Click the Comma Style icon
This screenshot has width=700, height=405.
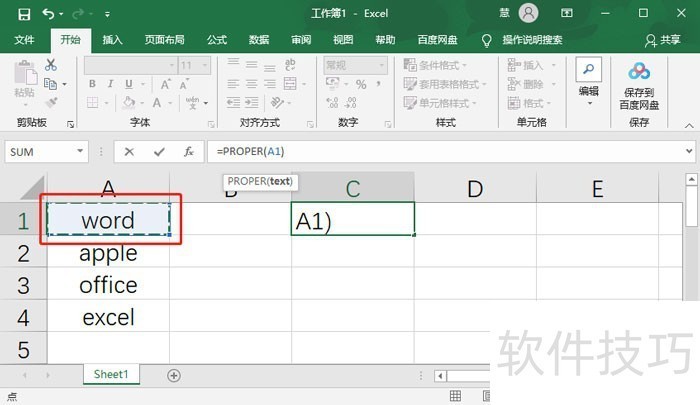click(379, 84)
